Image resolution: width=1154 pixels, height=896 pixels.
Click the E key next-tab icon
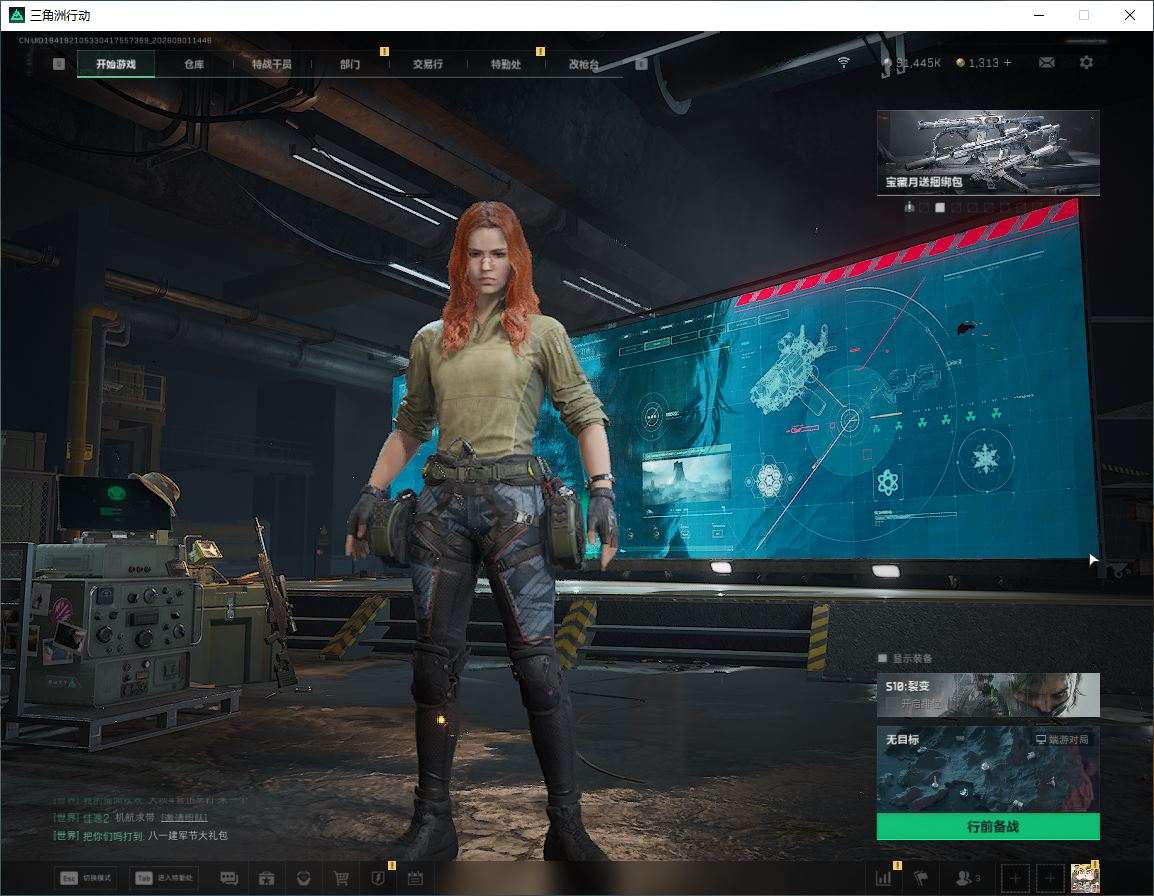pos(641,64)
